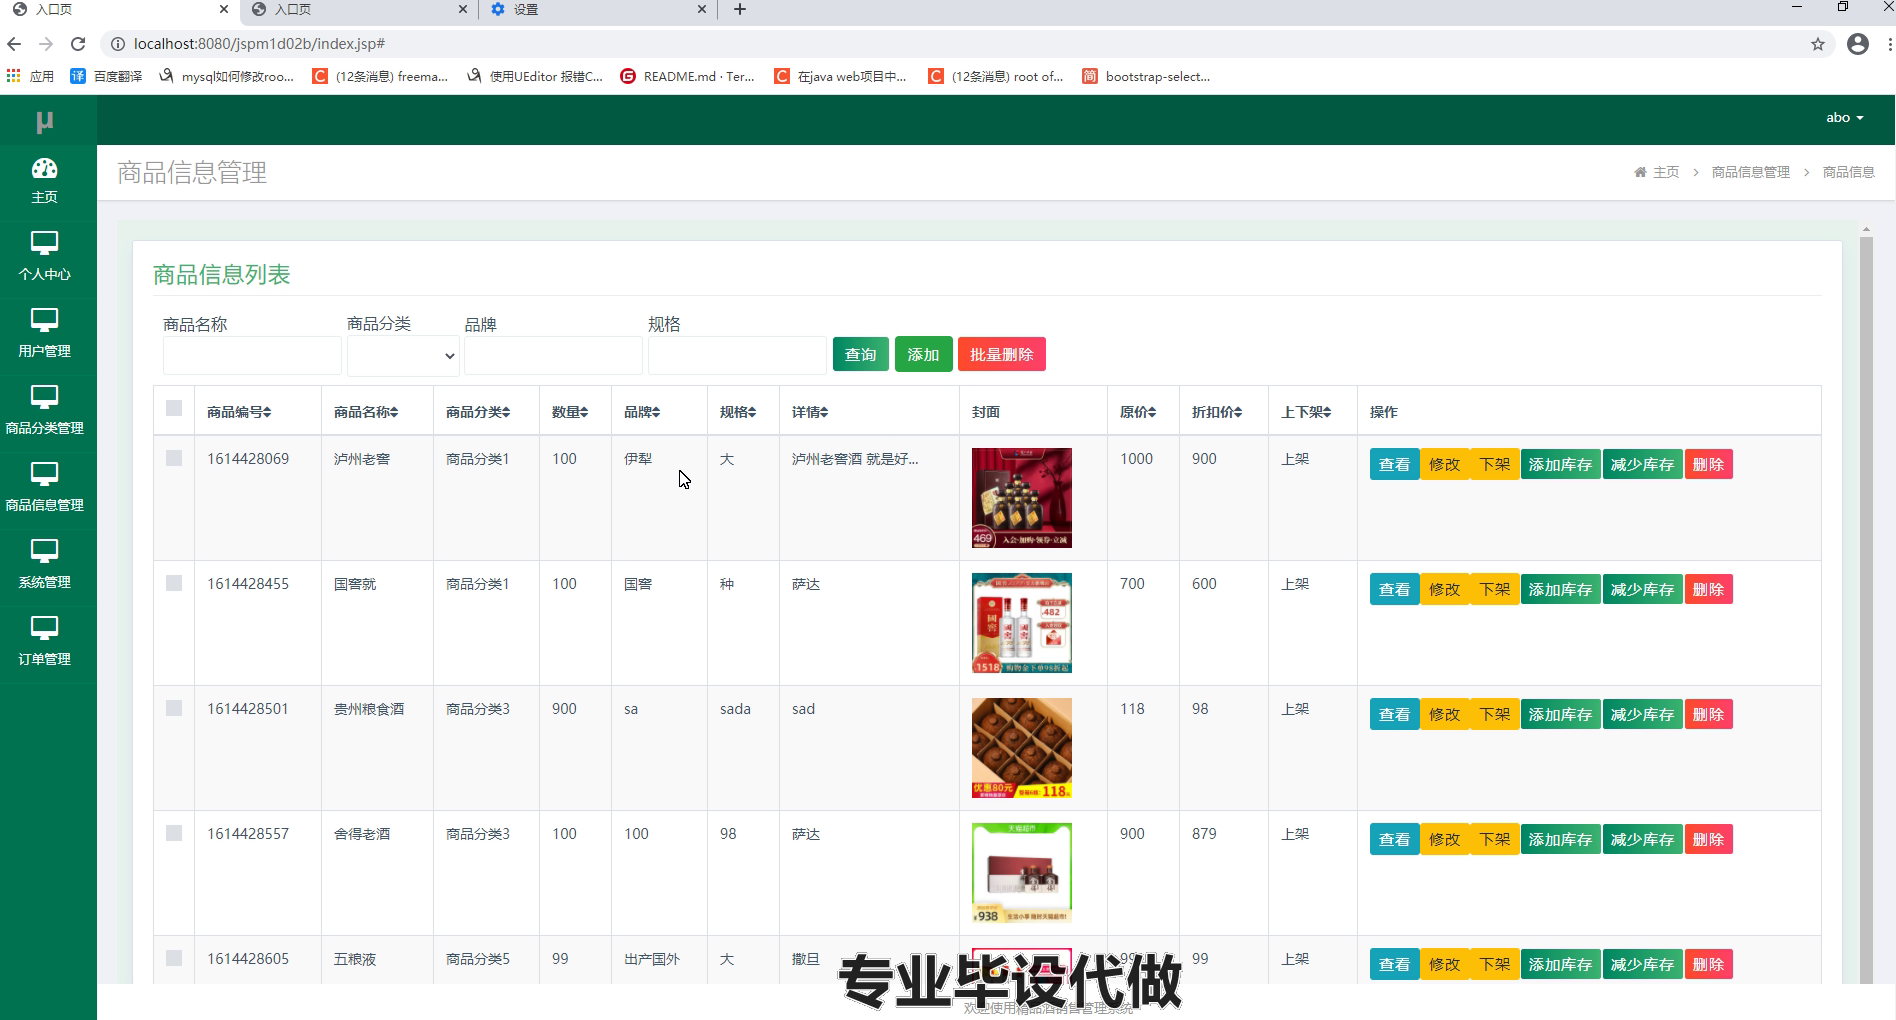Image resolution: width=1896 pixels, height=1020 pixels.
Task: Open the 百度翻译 bookmark
Action: pyautogui.click(x=106, y=76)
